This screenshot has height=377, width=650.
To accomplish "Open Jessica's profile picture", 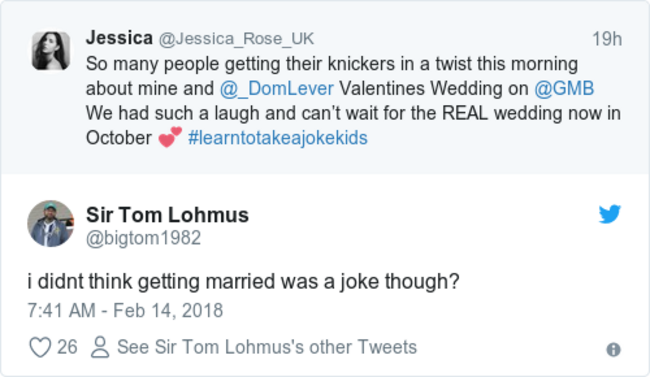I will pyautogui.click(x=51, y=51).
